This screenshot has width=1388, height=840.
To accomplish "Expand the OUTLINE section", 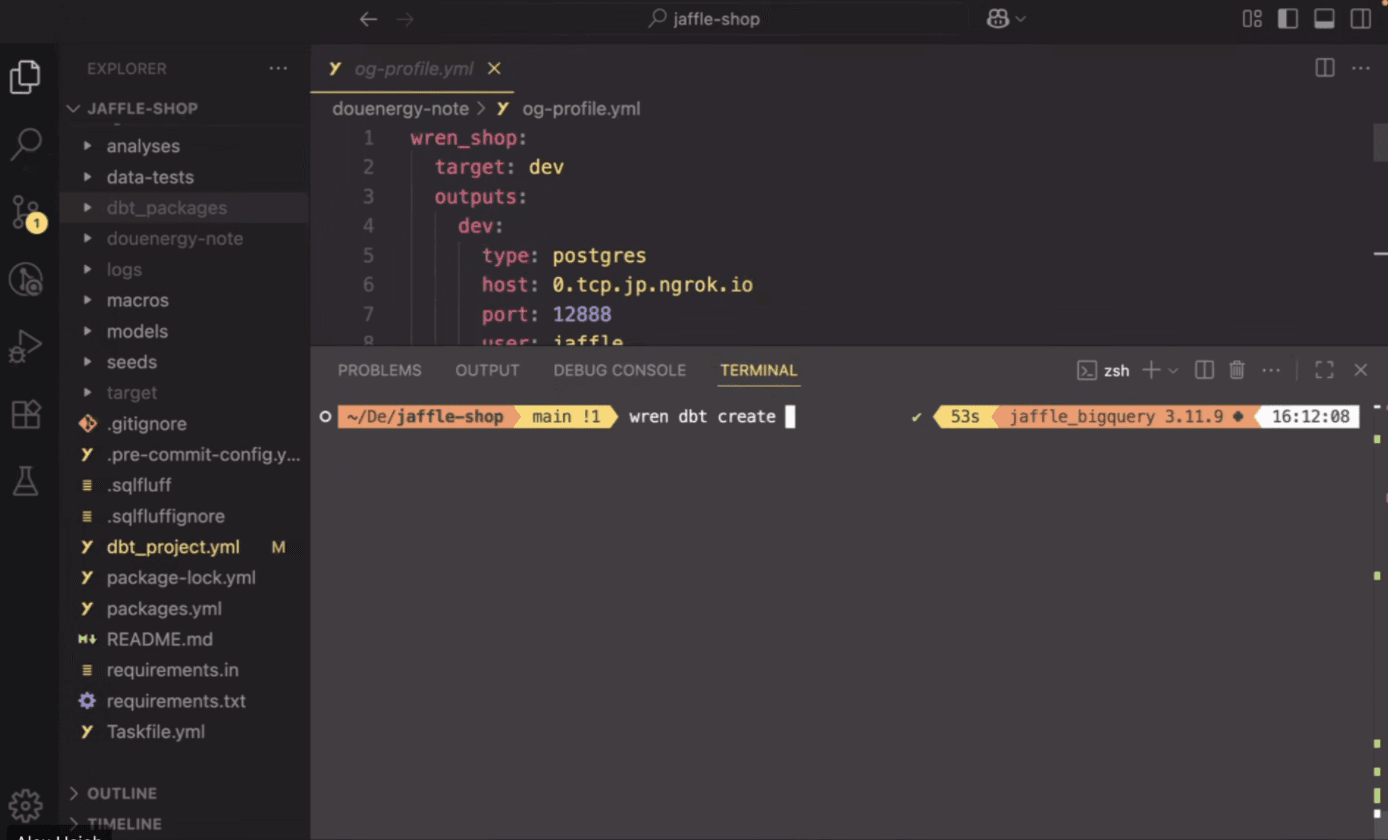I will click(x=121, y=793).
